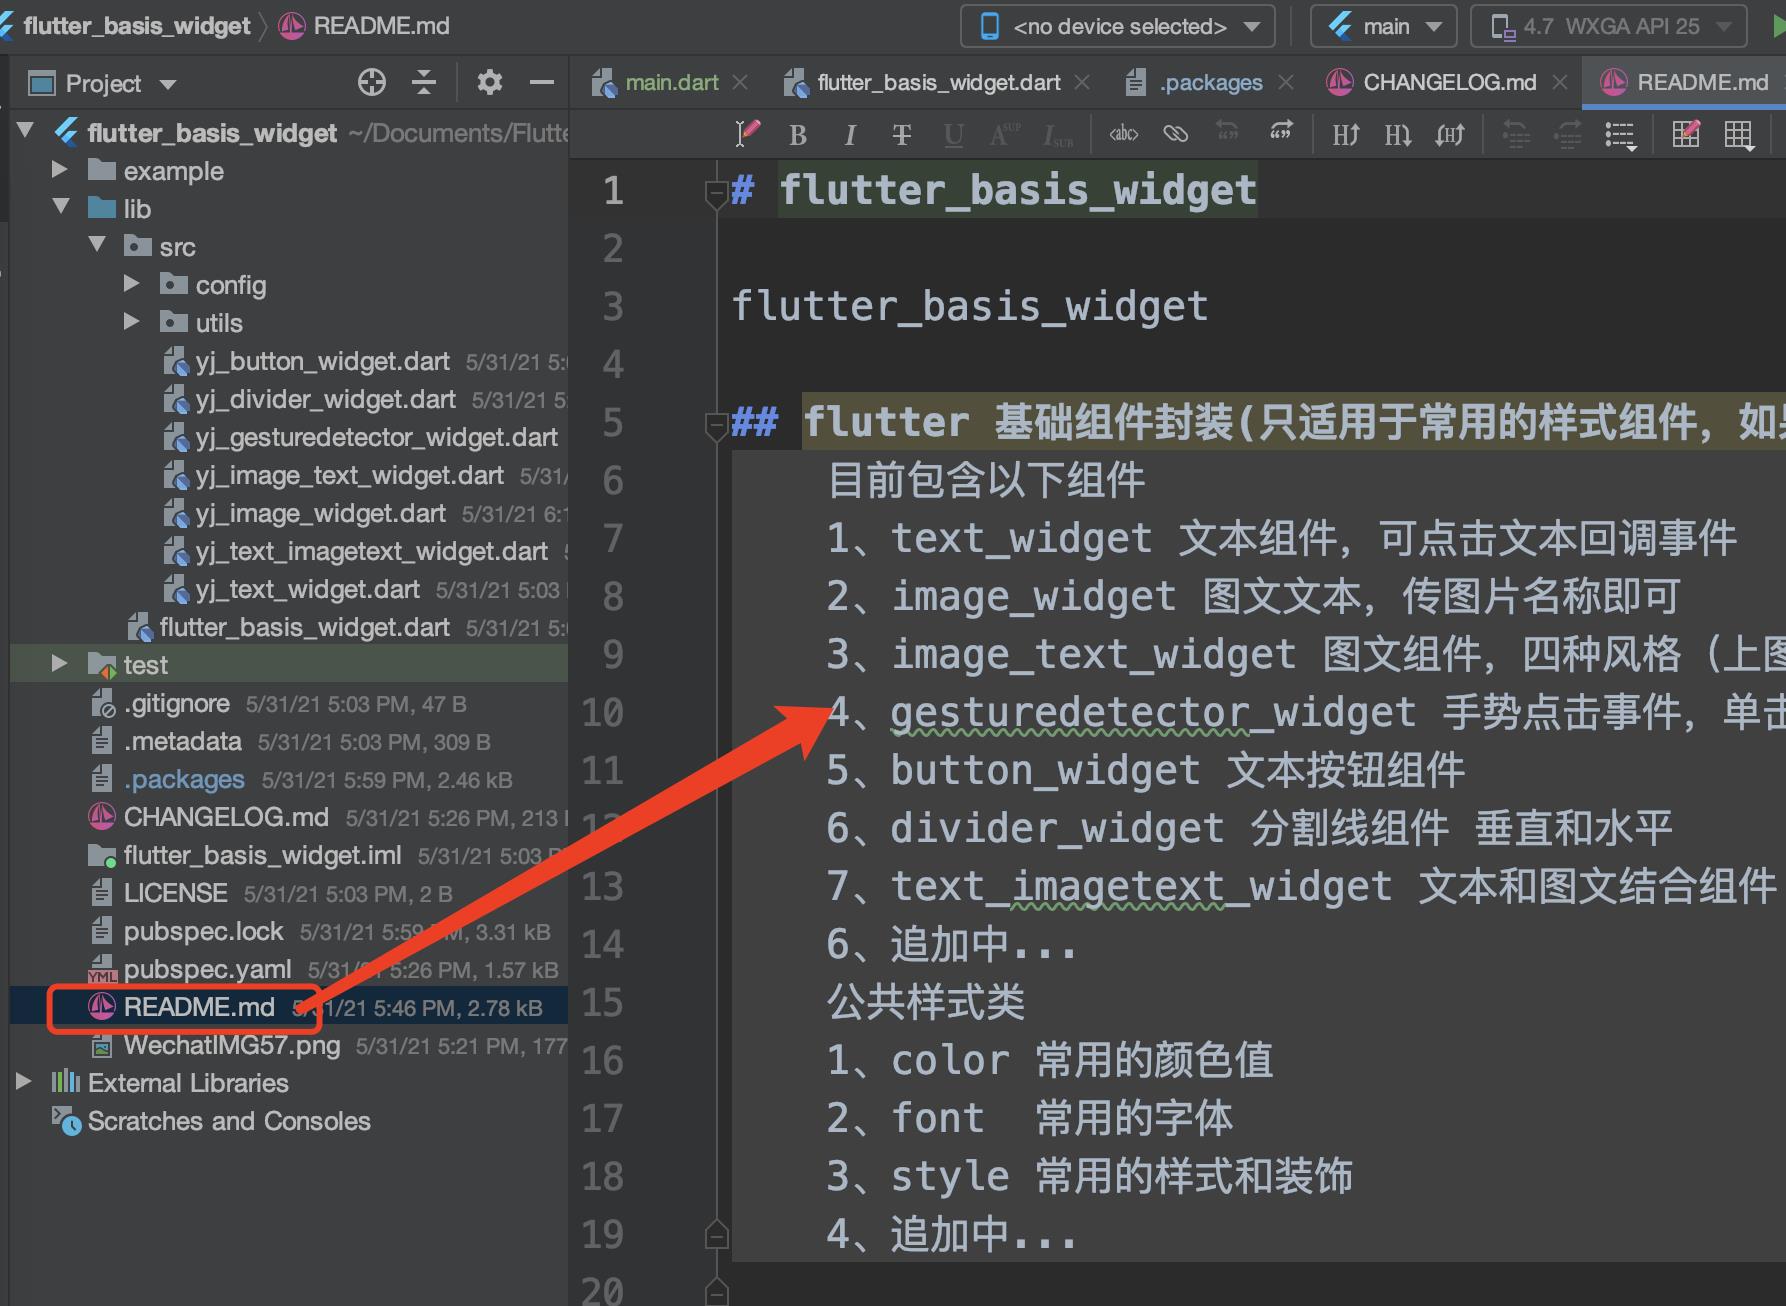Click flutter_basis_widget breadcrumb in navigation bar
This screenshot has height=1306, width=1786.
tap(136, 26)
